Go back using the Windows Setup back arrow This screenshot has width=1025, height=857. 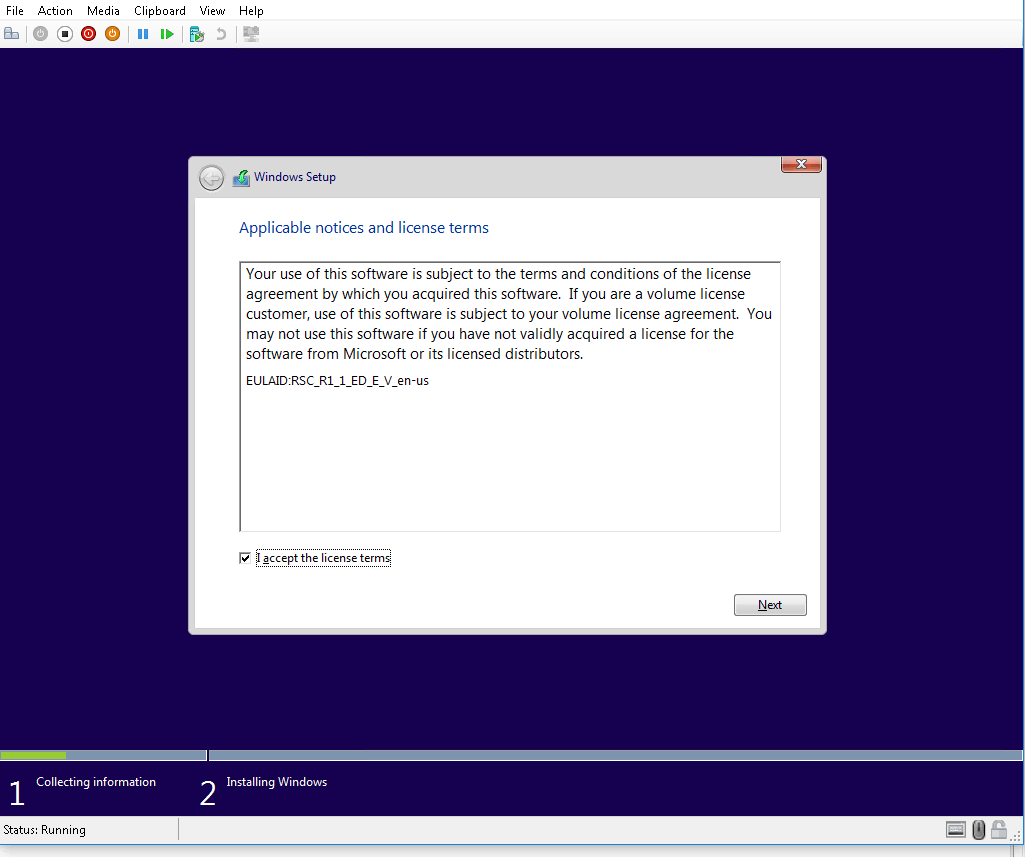coord(211,178)
